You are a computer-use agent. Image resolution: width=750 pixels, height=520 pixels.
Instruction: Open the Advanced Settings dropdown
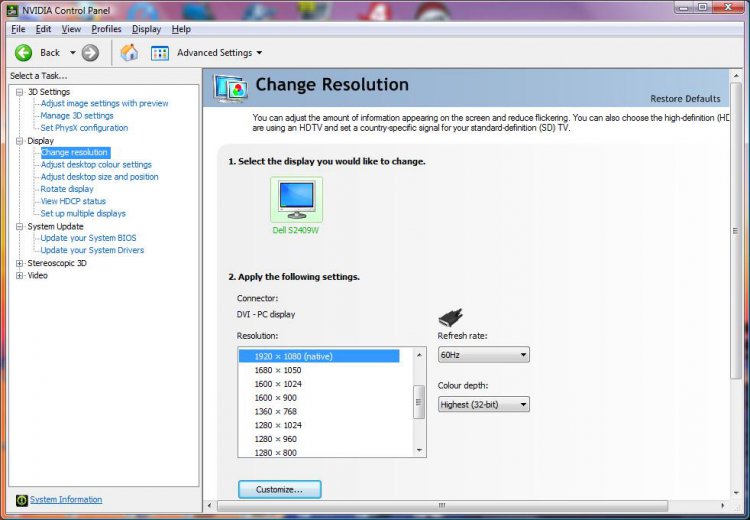pos(220,53)
